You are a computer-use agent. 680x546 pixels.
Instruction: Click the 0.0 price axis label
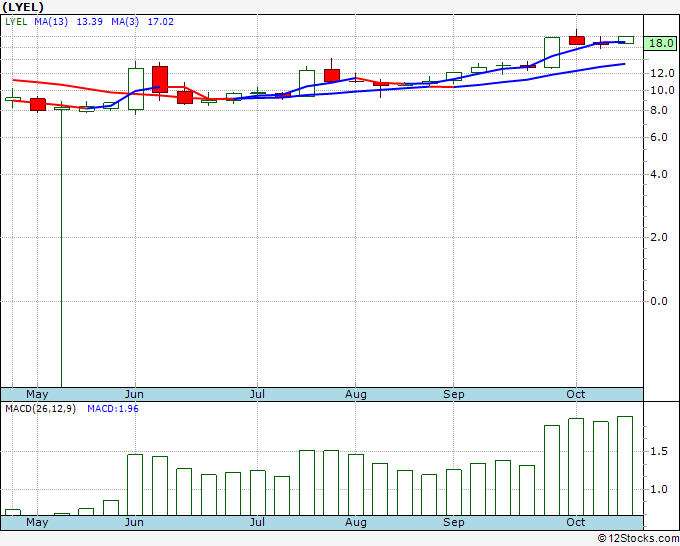pyautogui.click(x=658, y=301)
